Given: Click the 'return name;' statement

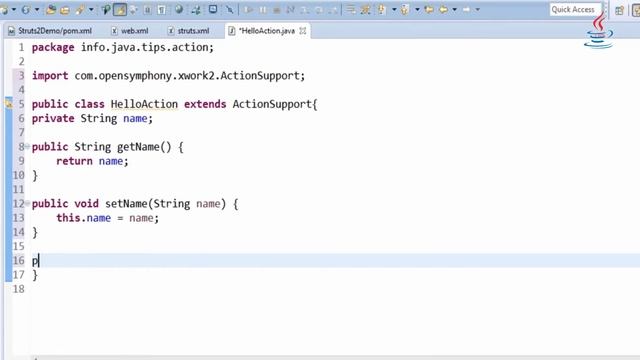Looking at the screenshot, I should pos(92,161).
